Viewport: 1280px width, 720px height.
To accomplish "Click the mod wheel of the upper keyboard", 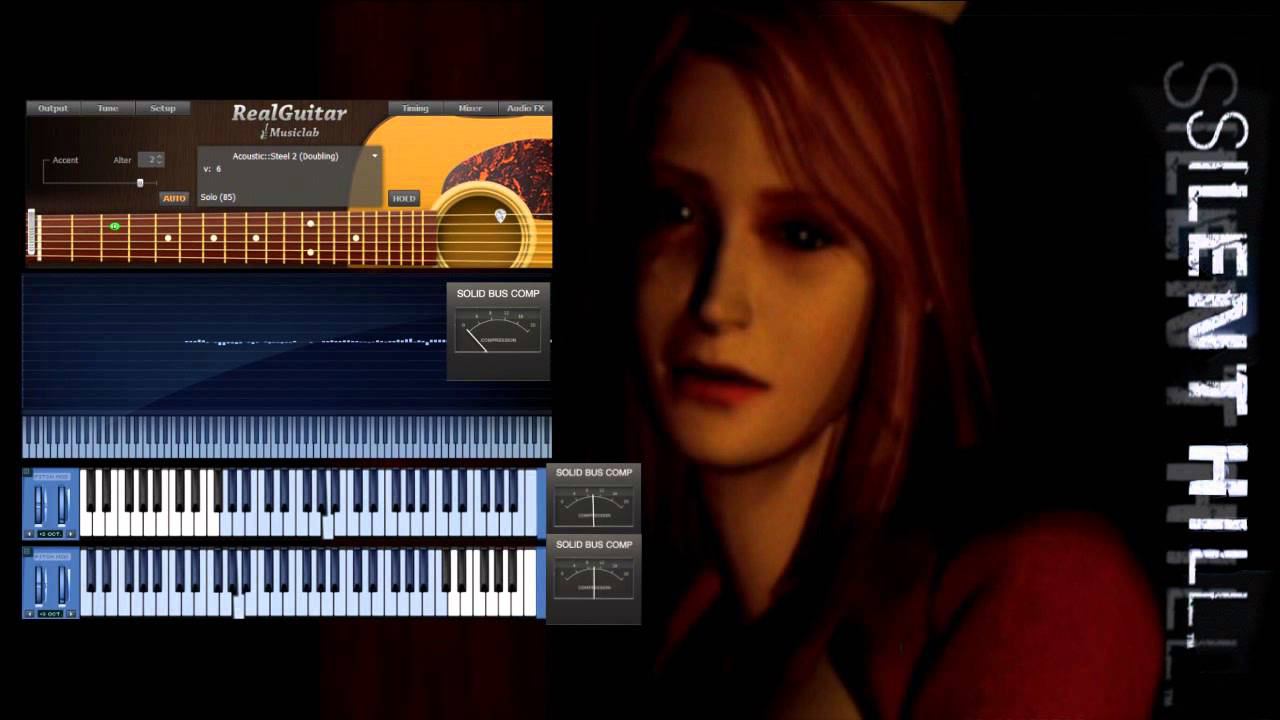I will pos(61,506).
